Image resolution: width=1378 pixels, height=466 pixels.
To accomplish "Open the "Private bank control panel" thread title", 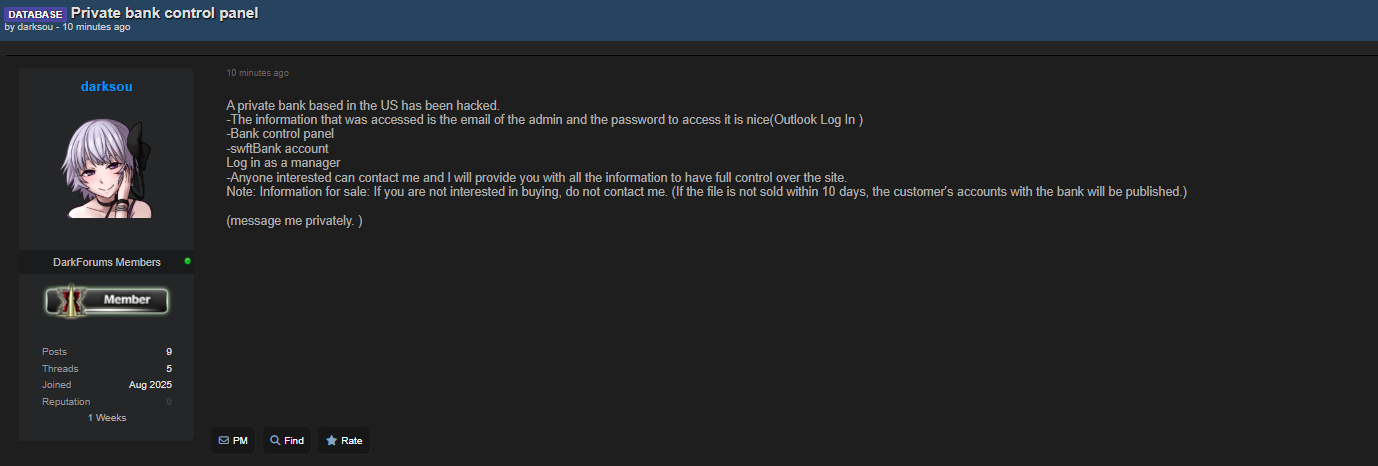I will pos(164,13).
